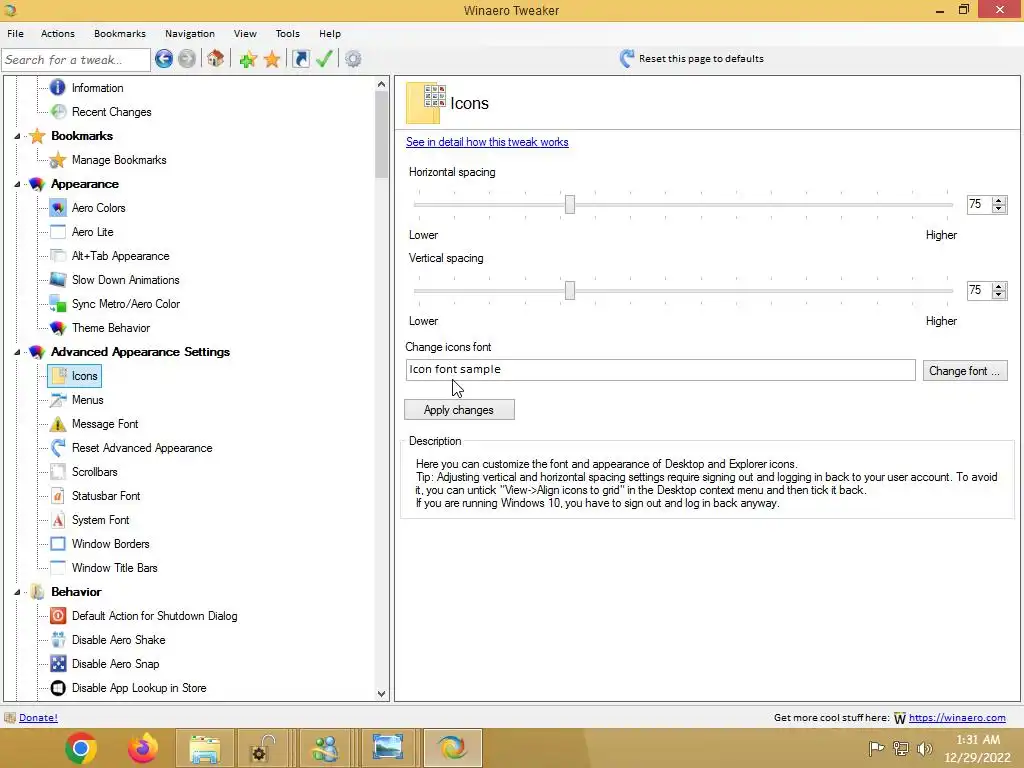
Task: Select Disable Aero Shake tree item
Action: (118, 640)
